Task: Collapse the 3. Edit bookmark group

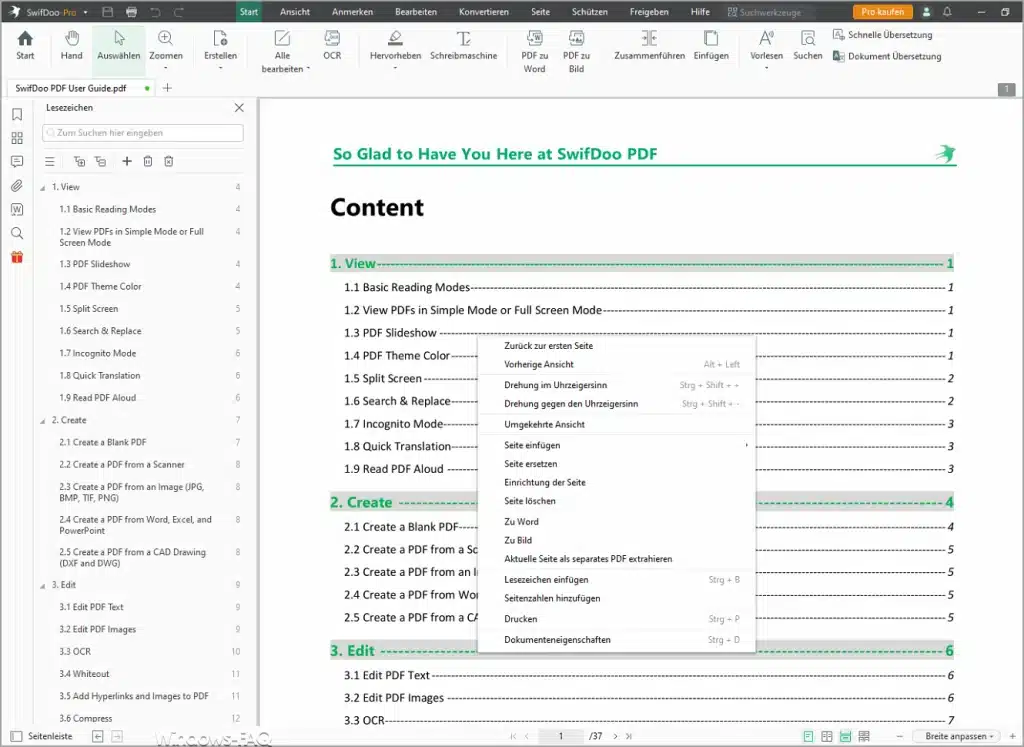Action: click(43, 585)
